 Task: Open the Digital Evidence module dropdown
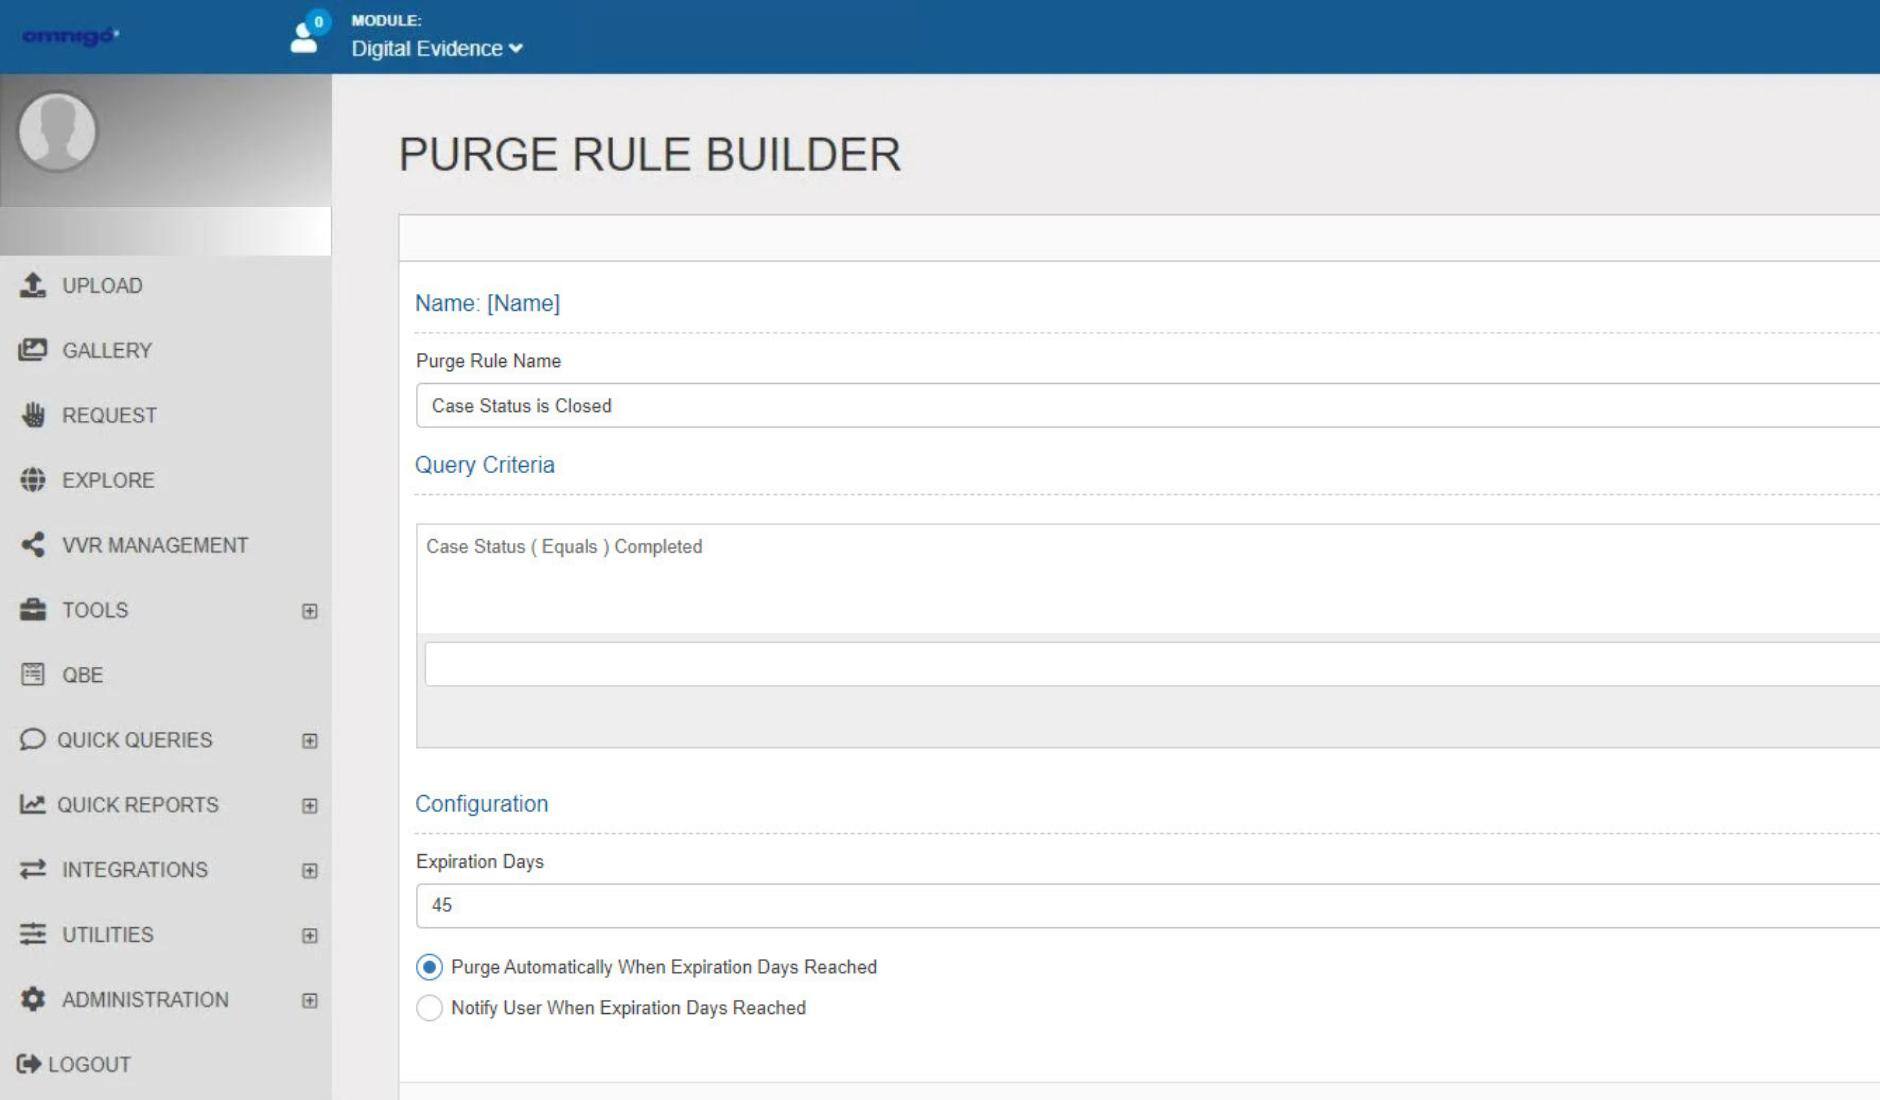pyautogui.click(x=437, y=49)
